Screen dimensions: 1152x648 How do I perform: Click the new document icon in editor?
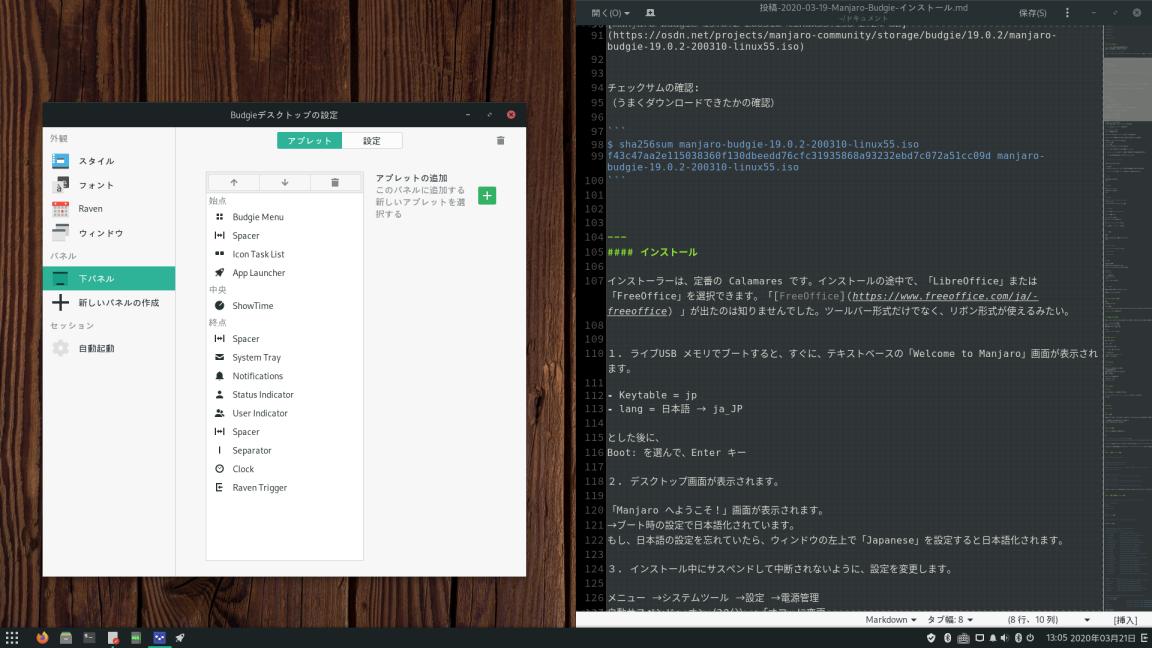click(650, 12)
